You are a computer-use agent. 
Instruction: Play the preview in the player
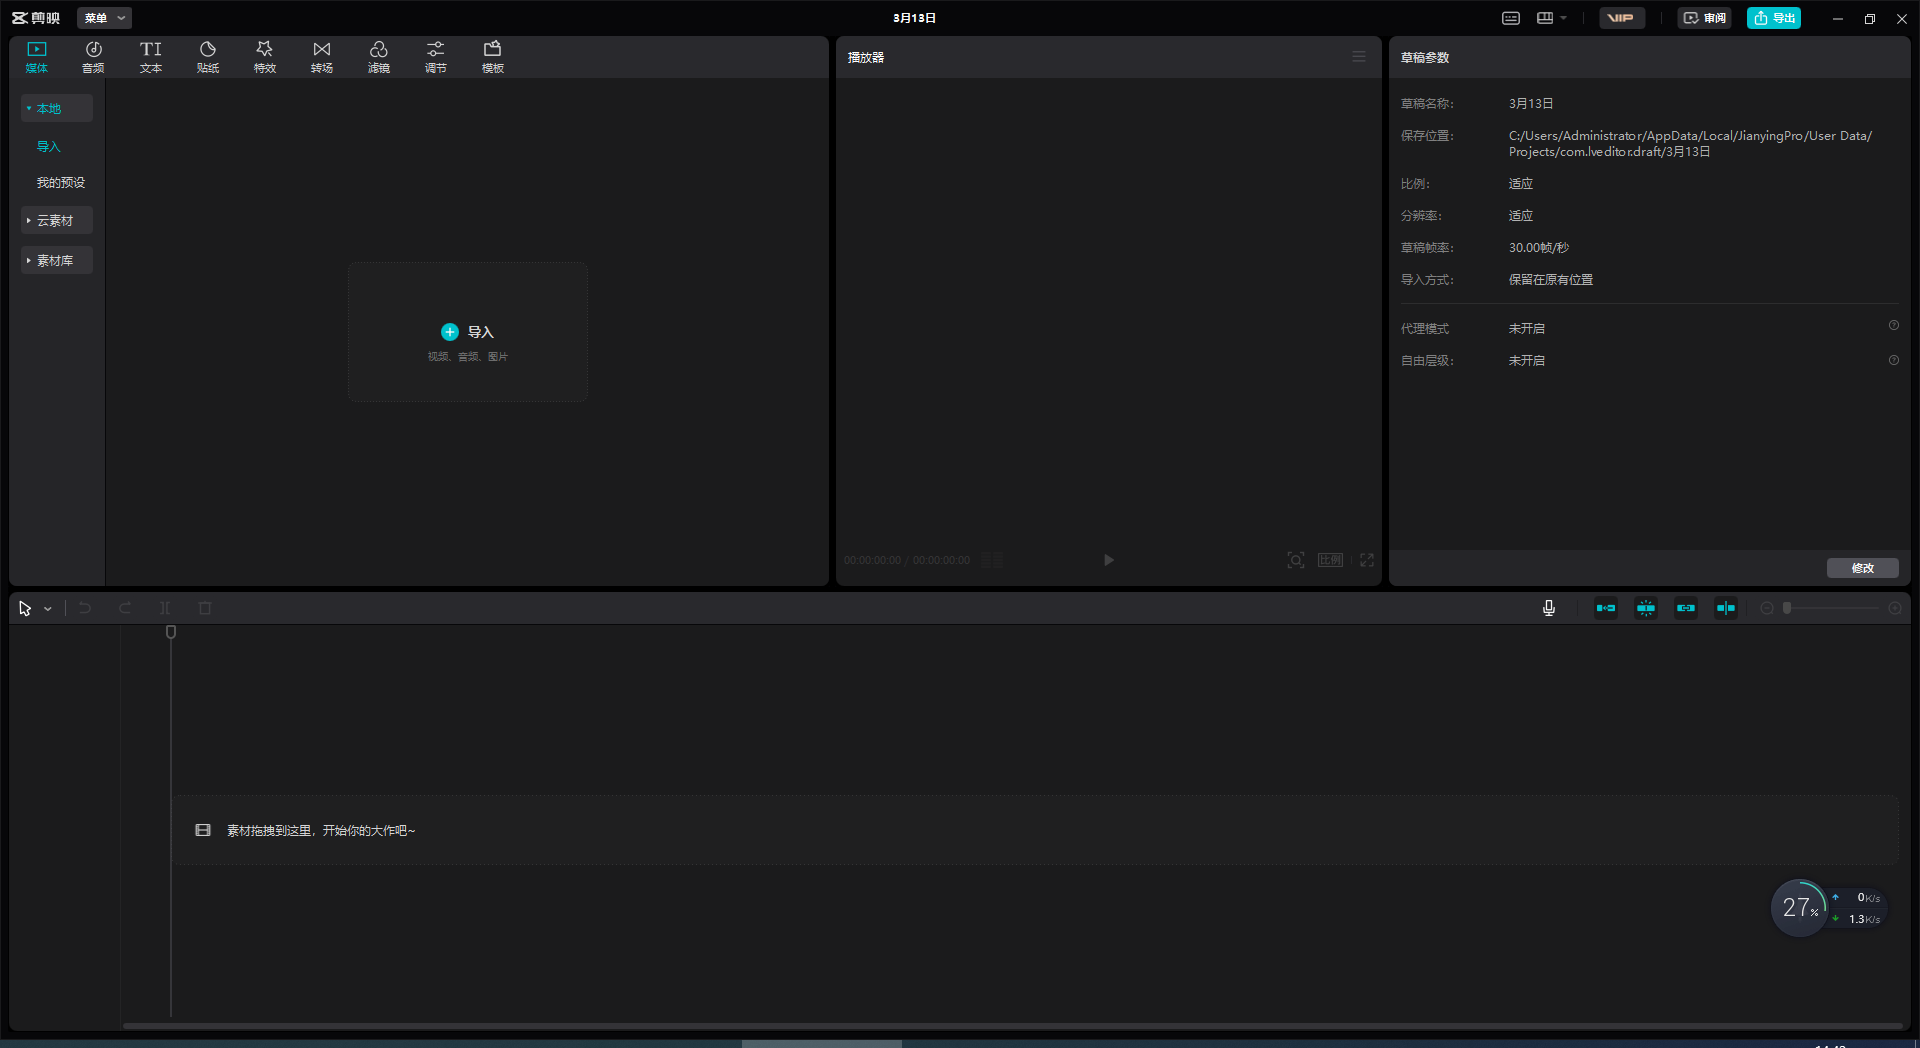[x=1108, y=560]
